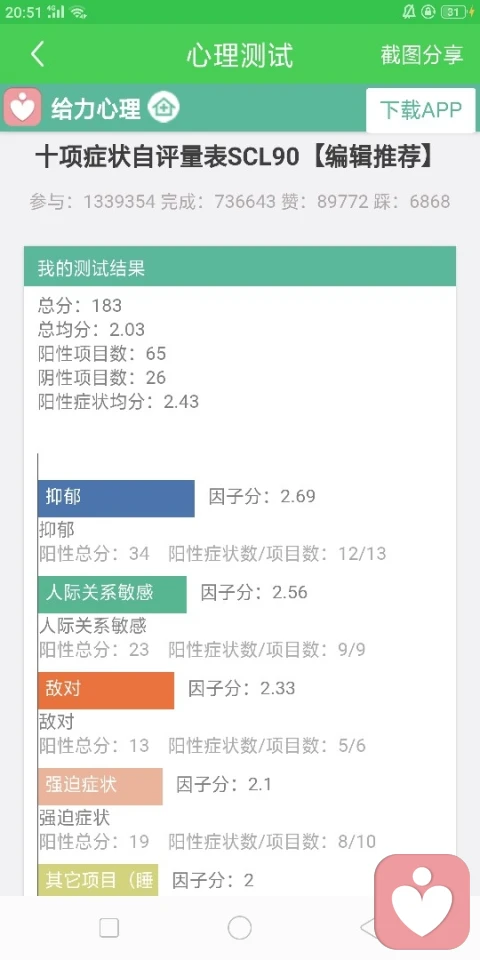Select the orange 敌对 factor bar

tap(106, 691)
